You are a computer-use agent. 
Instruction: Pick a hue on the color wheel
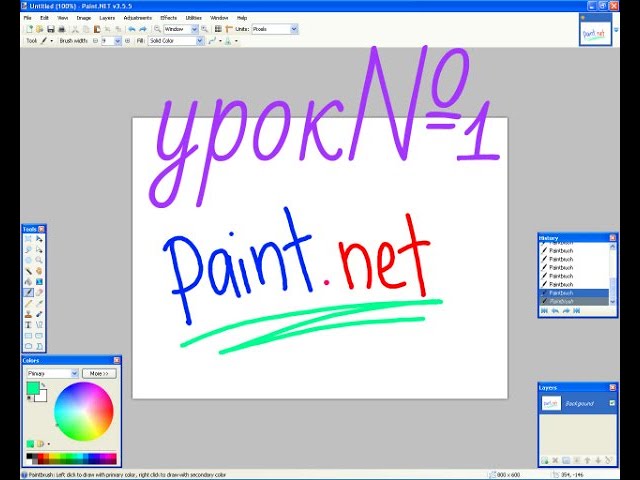click(x=84, y=411)
